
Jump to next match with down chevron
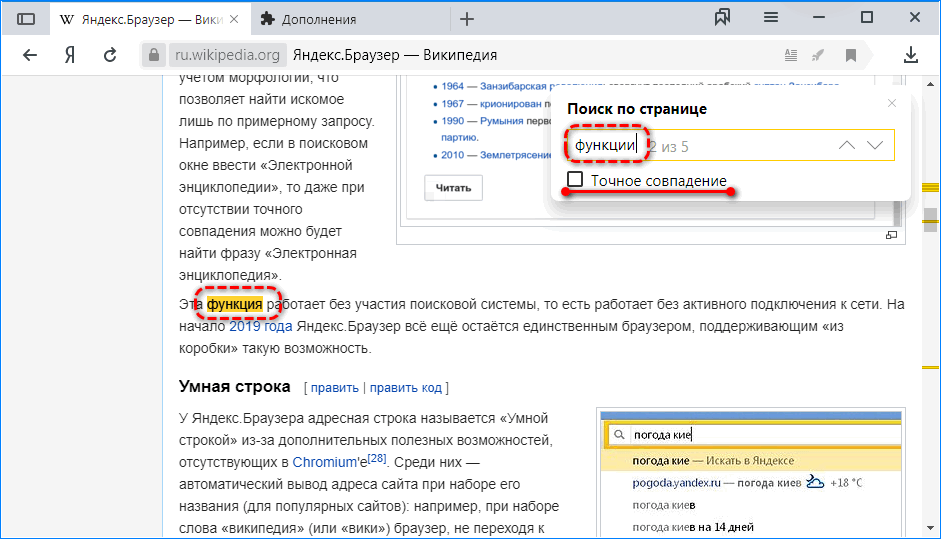[x=875, y=146]
